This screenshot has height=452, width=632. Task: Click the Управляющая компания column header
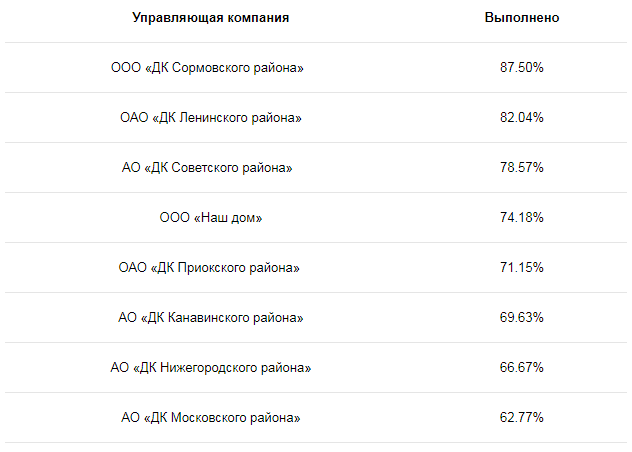coord(210,18)
